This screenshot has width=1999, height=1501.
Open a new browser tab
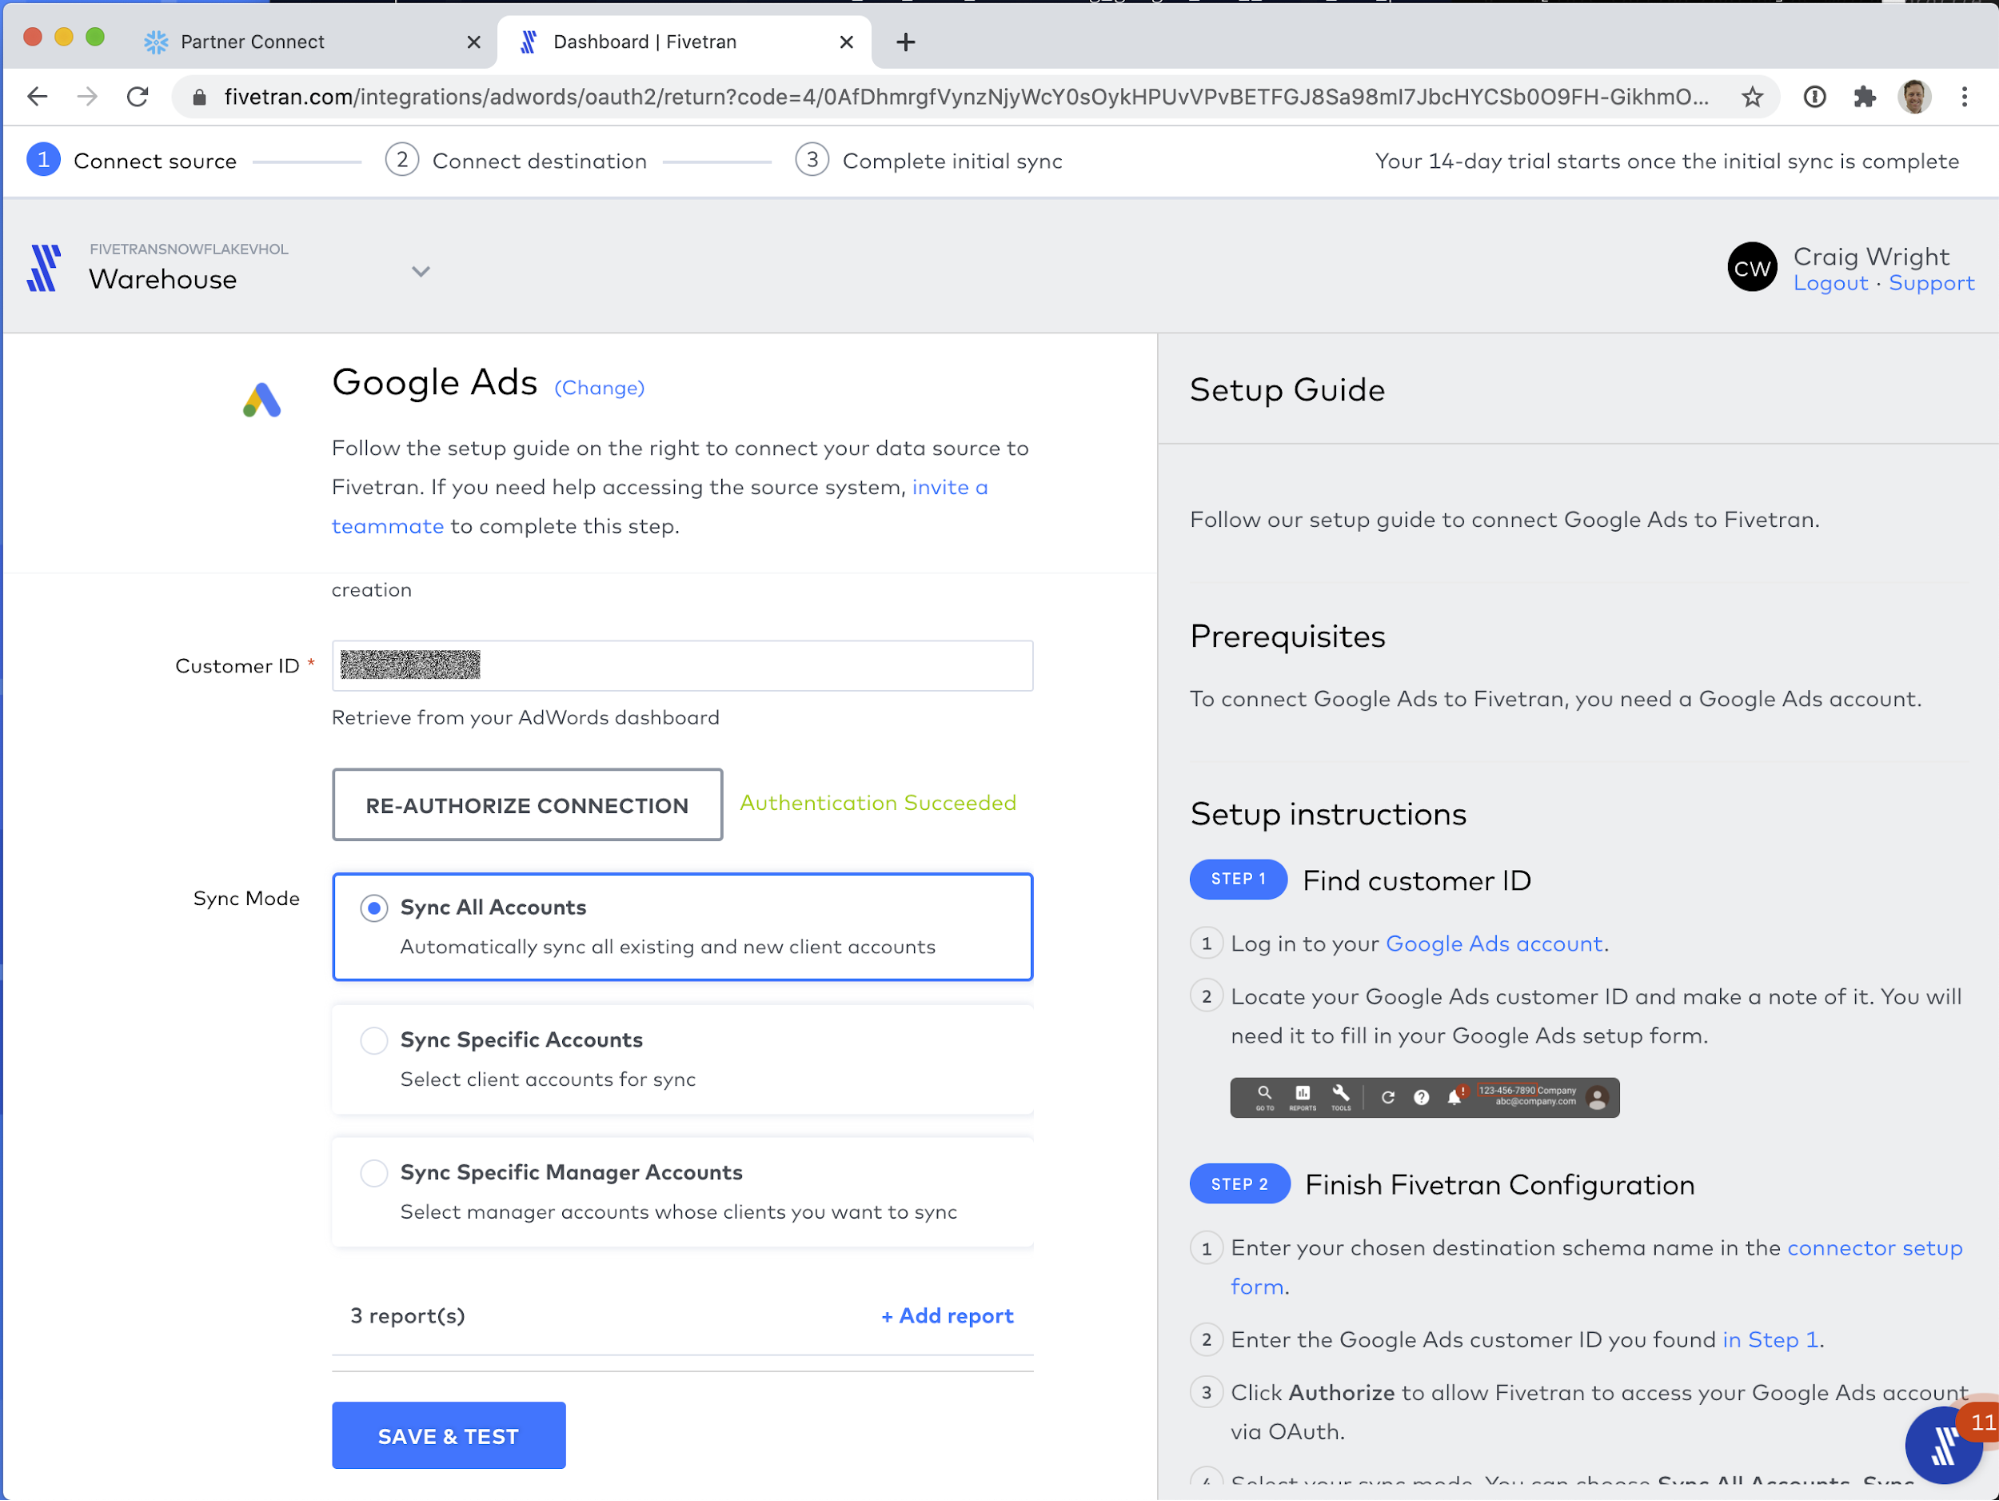[x=906, y=42]
